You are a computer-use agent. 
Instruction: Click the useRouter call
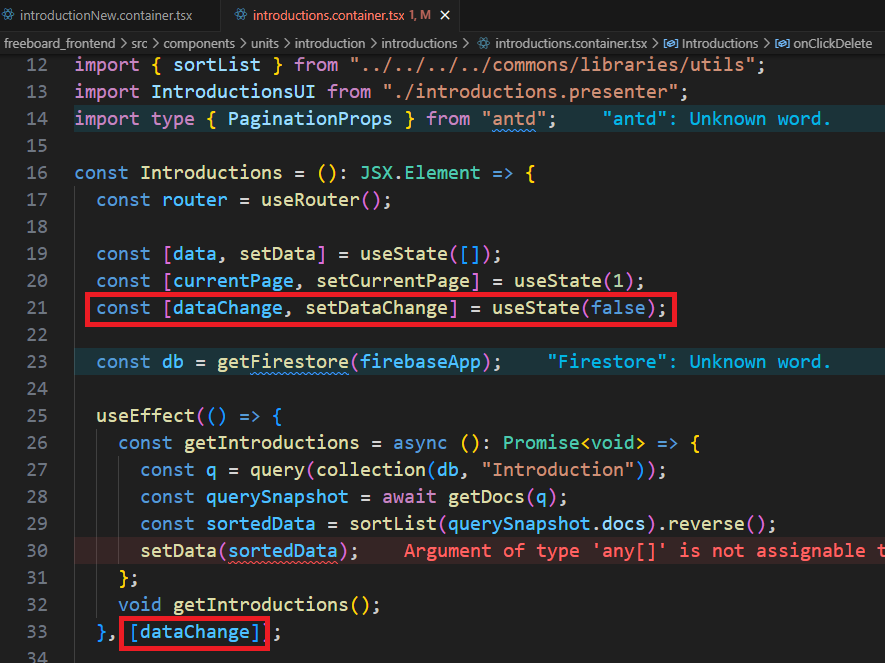pyautogui.click(x=310, y=200)
